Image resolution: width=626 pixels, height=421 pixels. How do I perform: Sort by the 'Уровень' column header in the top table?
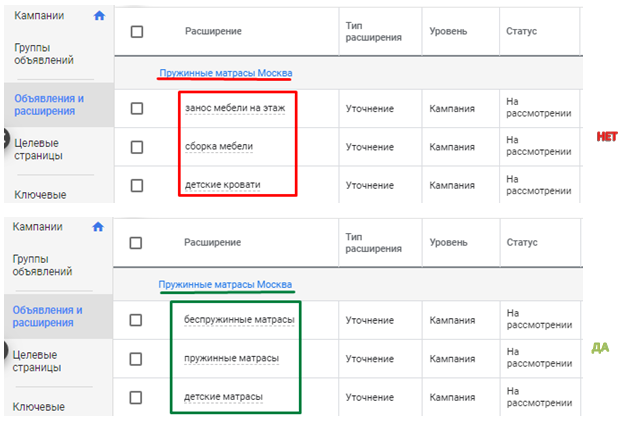[447, 31]
